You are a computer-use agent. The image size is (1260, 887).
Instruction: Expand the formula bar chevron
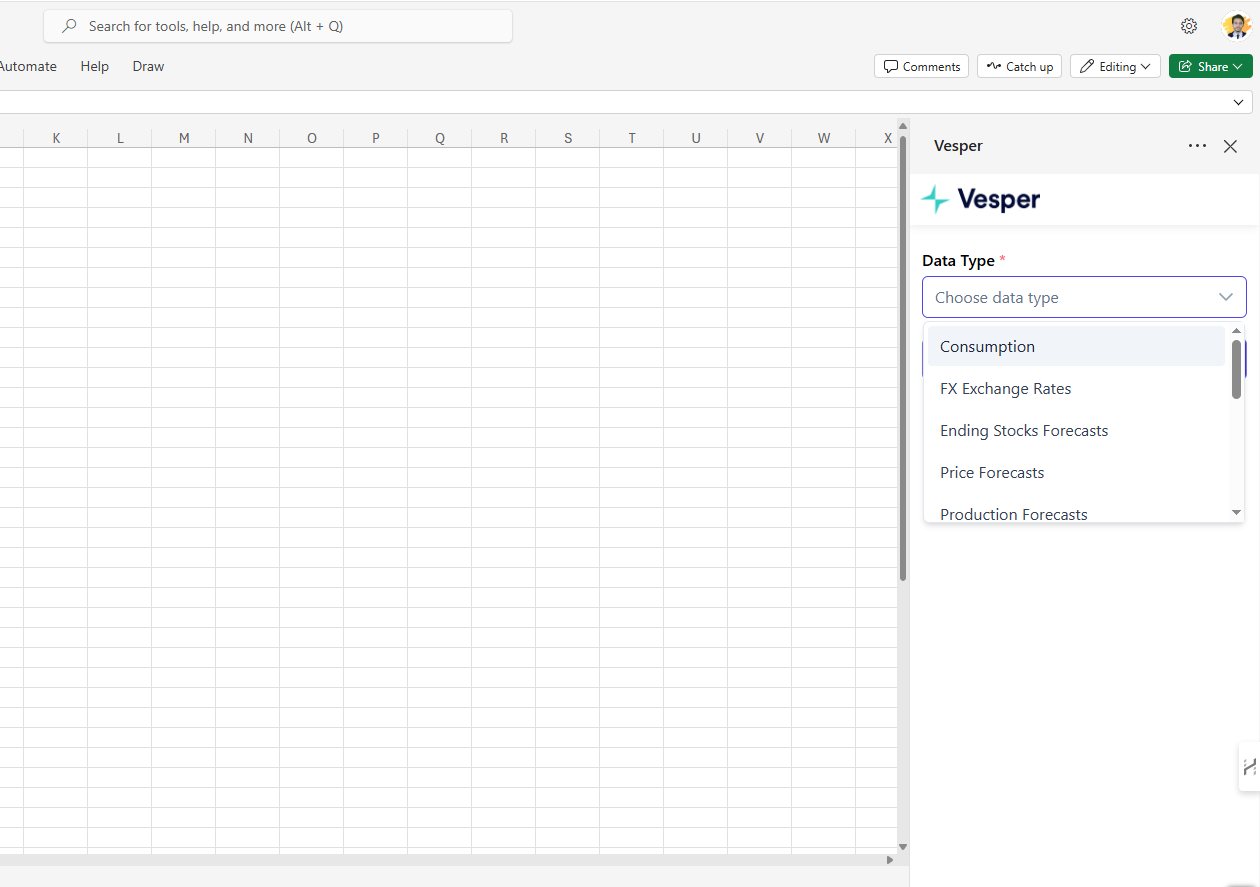tap(1240, 102)
